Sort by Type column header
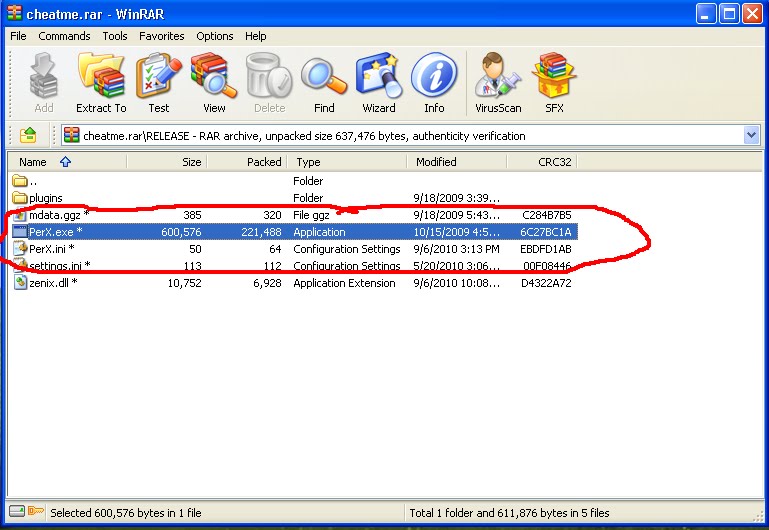The width and height of the screenshot is (769, 530). point(347,162)
